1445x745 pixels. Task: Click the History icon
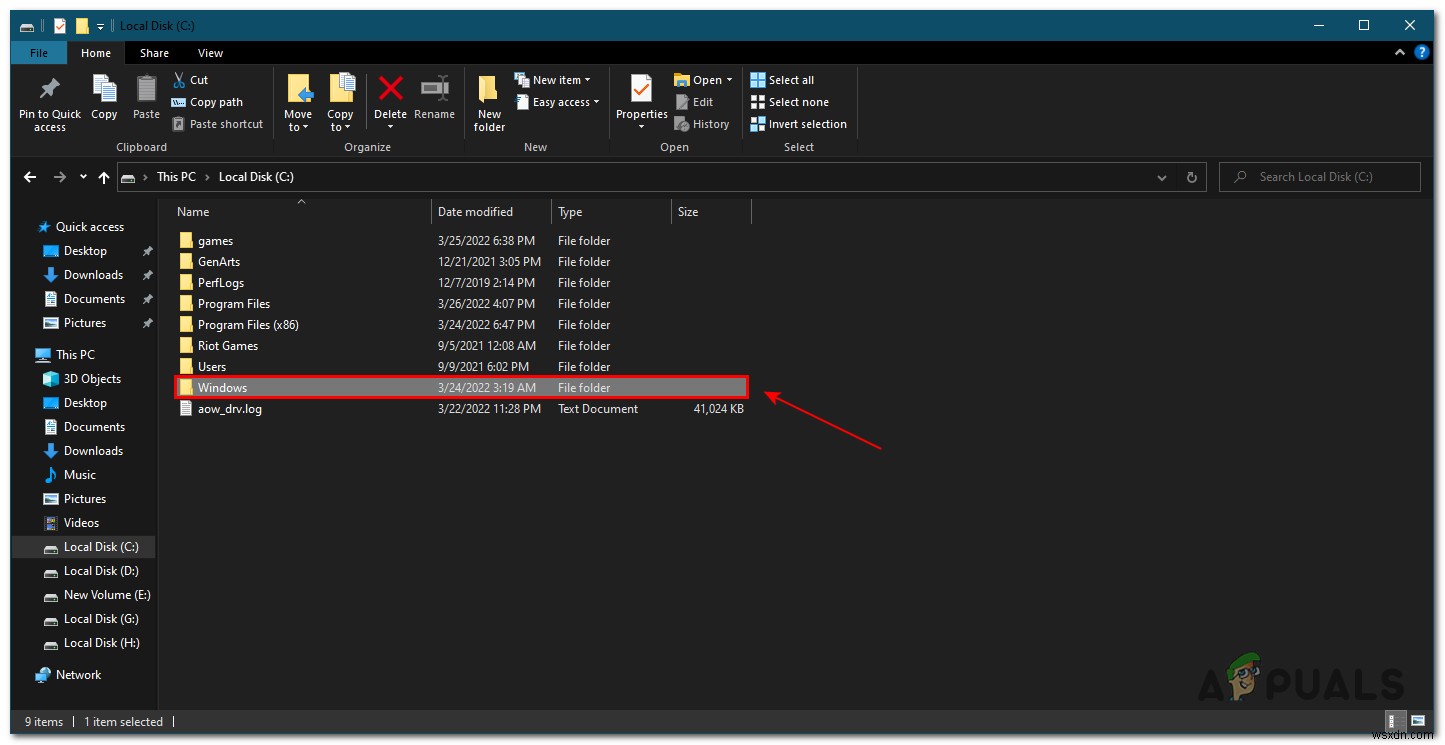[703, 123]
